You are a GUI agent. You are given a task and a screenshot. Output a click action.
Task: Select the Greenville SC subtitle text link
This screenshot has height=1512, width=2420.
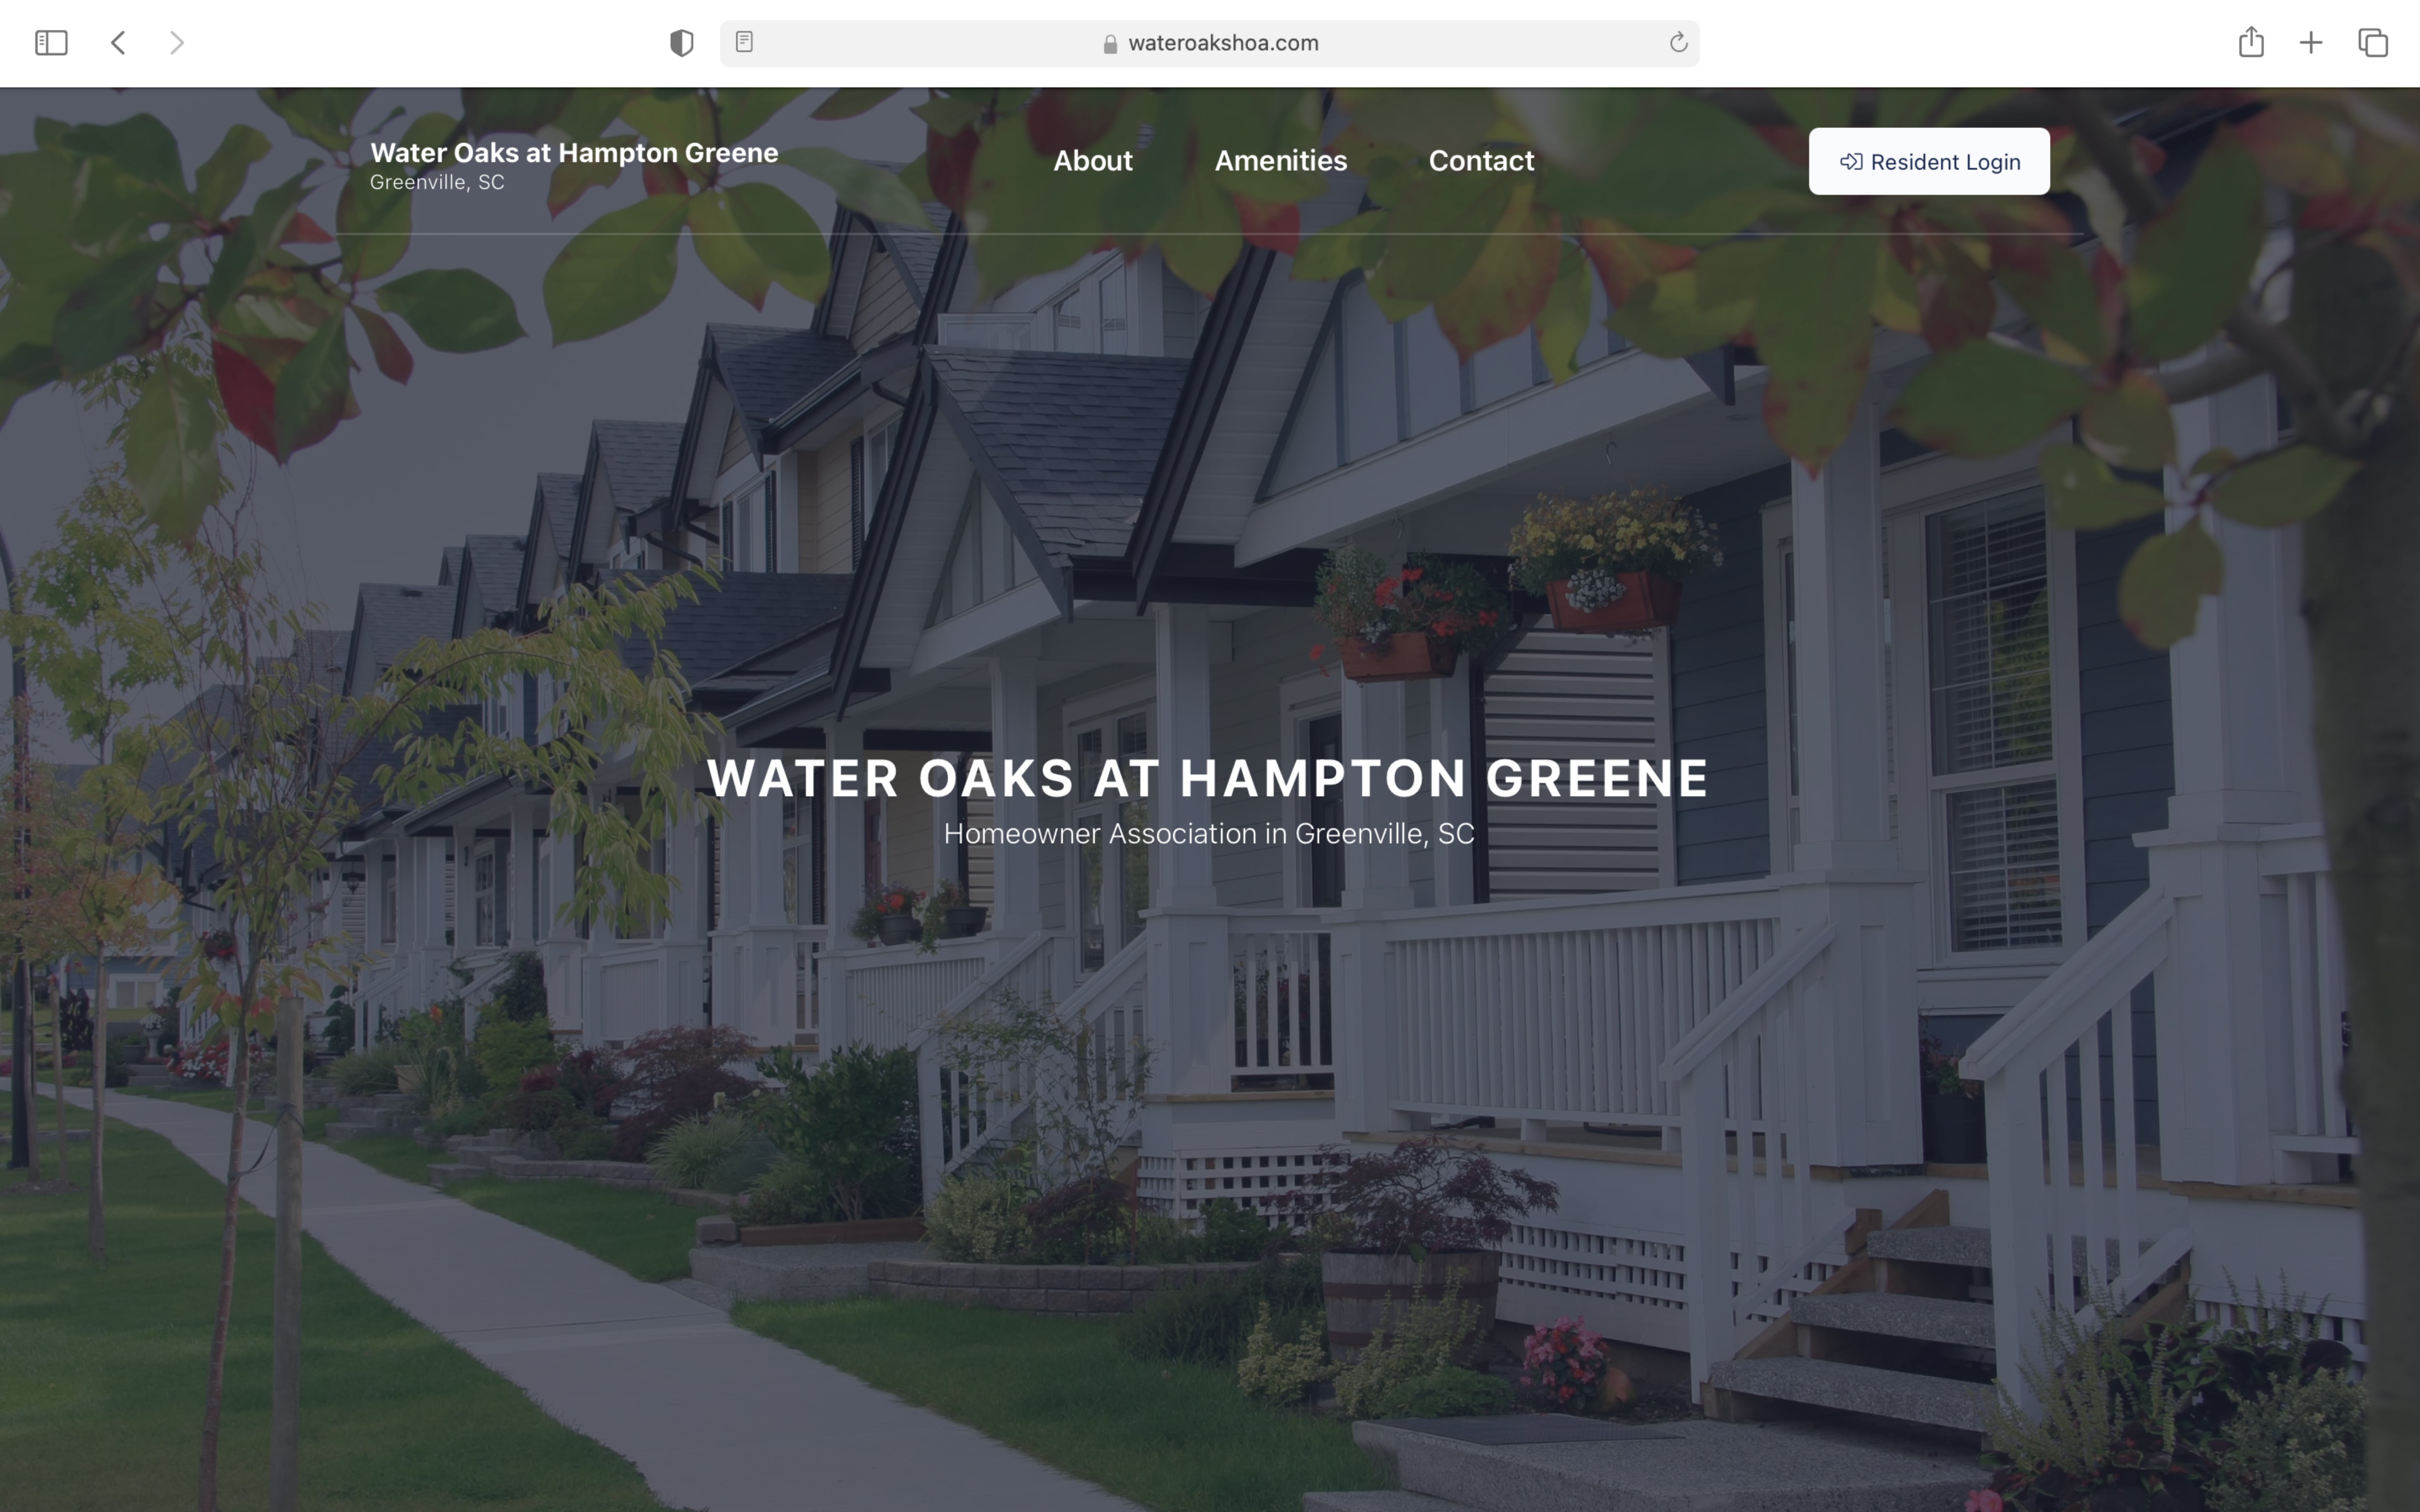pos(437,181)
